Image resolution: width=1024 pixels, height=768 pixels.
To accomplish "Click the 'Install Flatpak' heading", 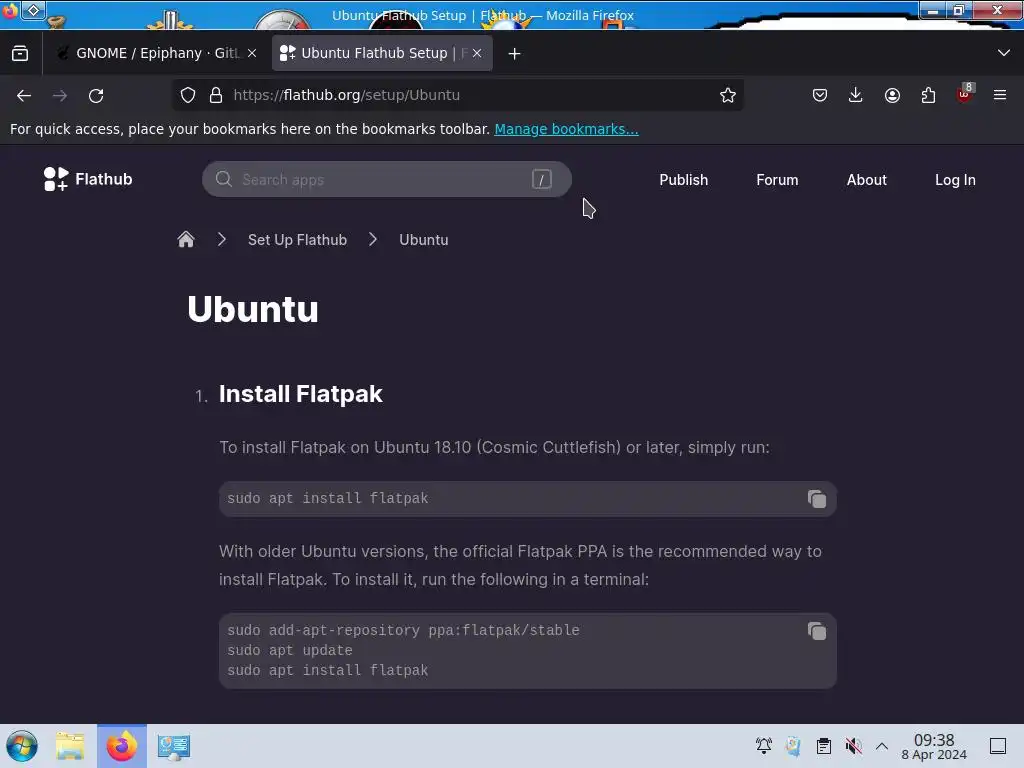I will coord(300,394).
